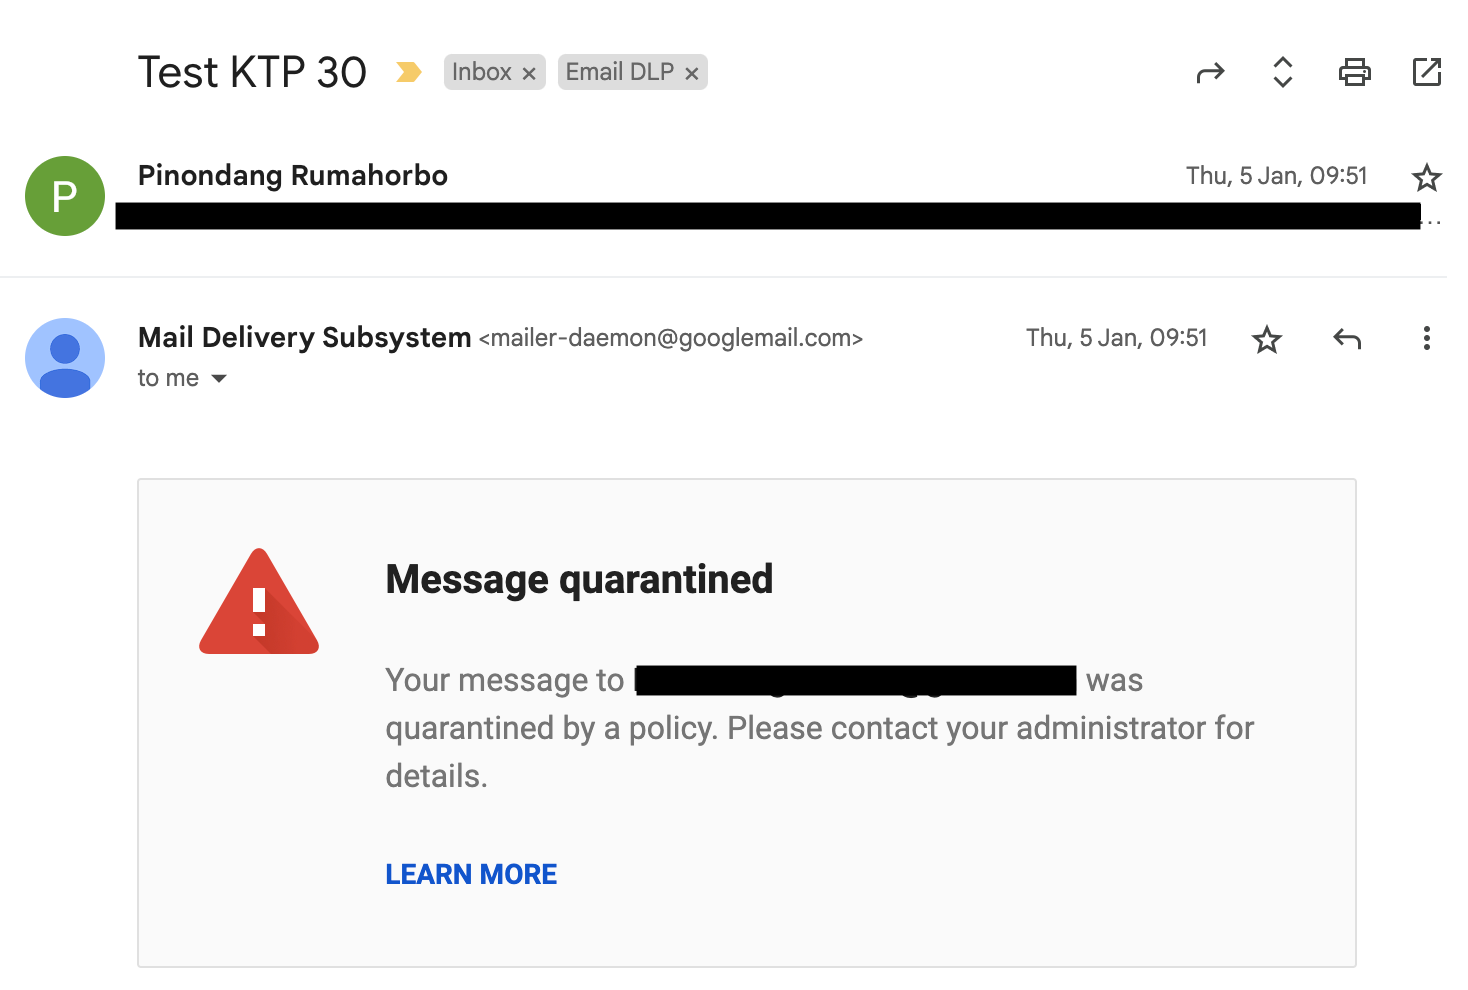1468x990 pixels.
Task: Open the LEARN MORE link
Action: [471, 874]
